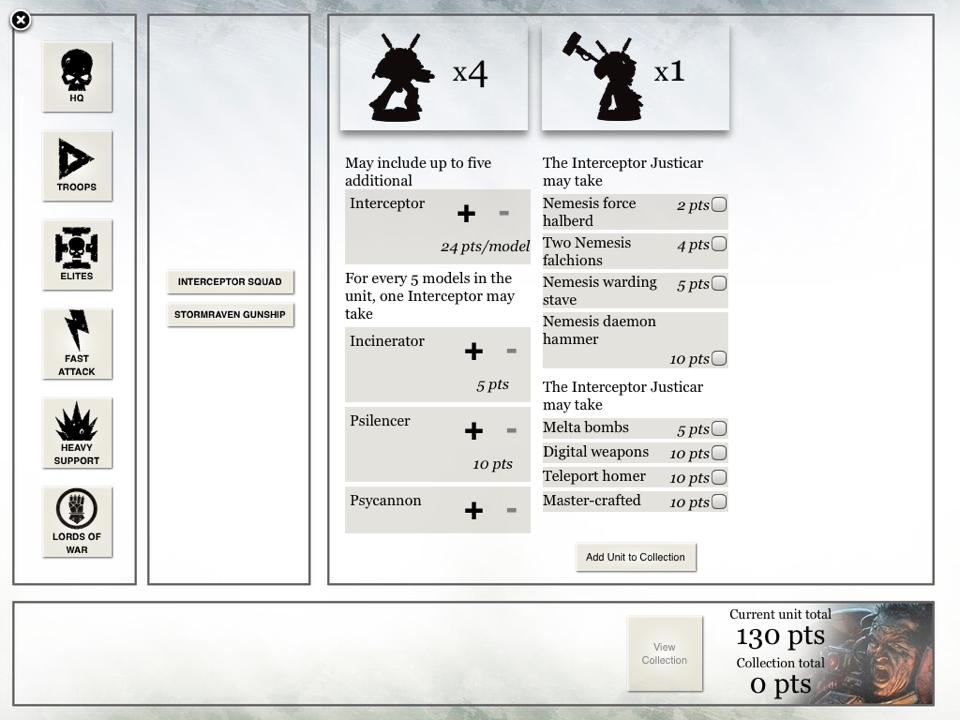Screen dimensions: 960x720
Task: Select the Nemesis daemon hammer checkbox
Action: pyautogui.click(x=719, y=358)
